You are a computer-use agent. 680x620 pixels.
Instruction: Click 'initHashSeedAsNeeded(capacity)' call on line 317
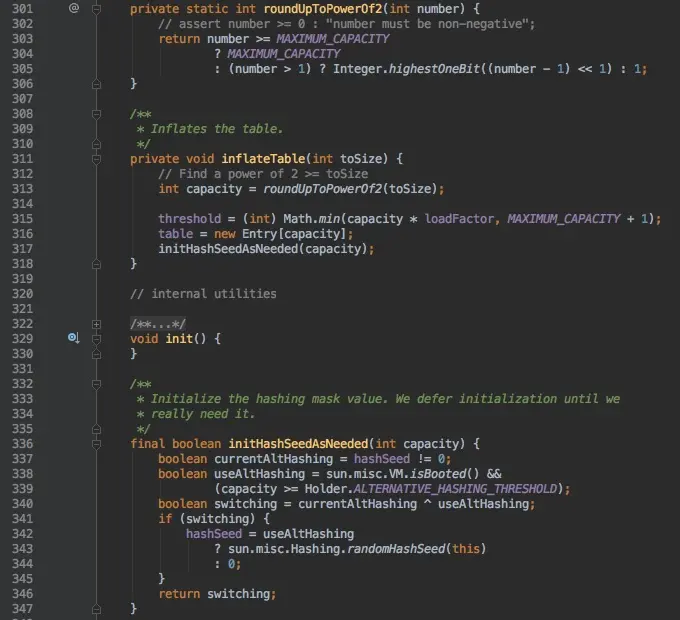click(x=263, y=249)
